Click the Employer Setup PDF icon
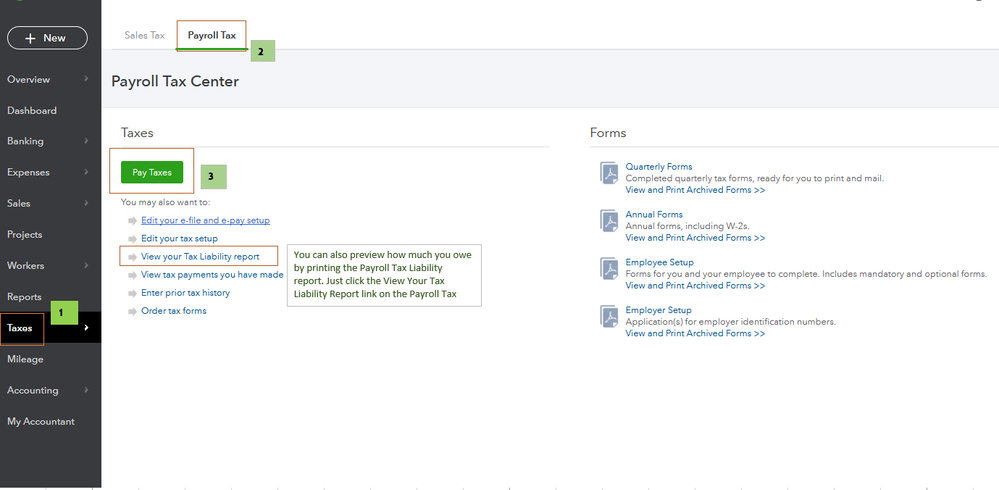 click(x=607, y=316)
